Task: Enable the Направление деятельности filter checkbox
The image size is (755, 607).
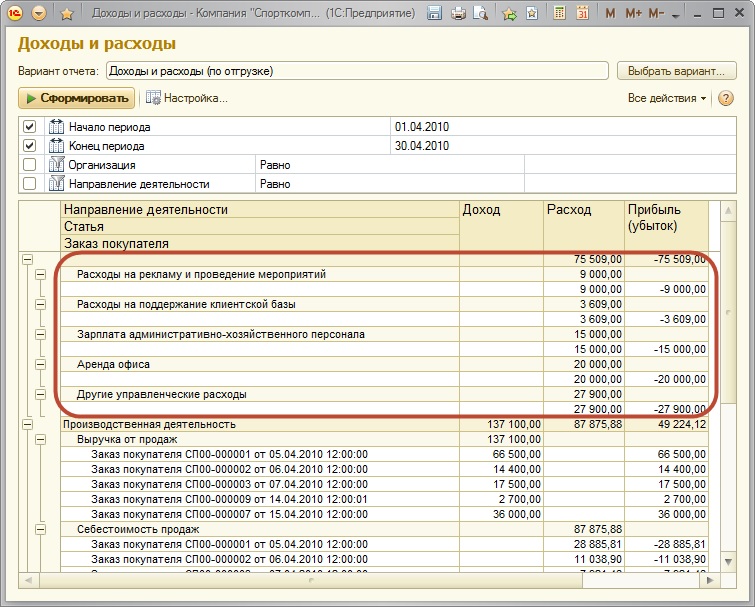Action: (x=29, y=184)
